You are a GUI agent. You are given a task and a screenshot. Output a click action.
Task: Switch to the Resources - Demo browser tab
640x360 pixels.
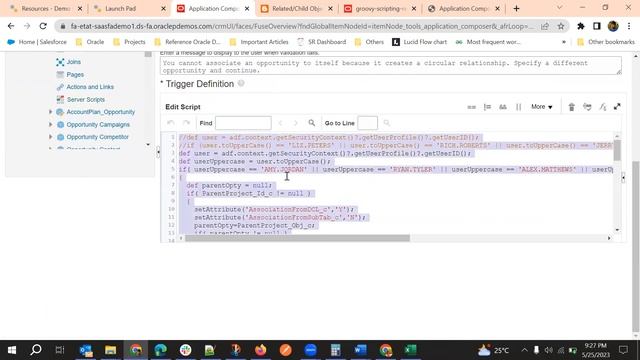coord(46,9)
